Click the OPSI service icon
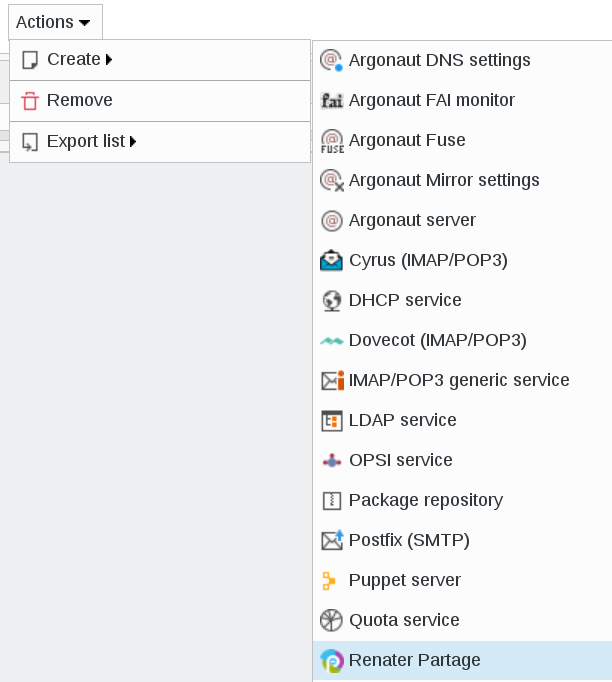This screenshot has height=682, width=612. pyautogui.click(x=332, y=461)
